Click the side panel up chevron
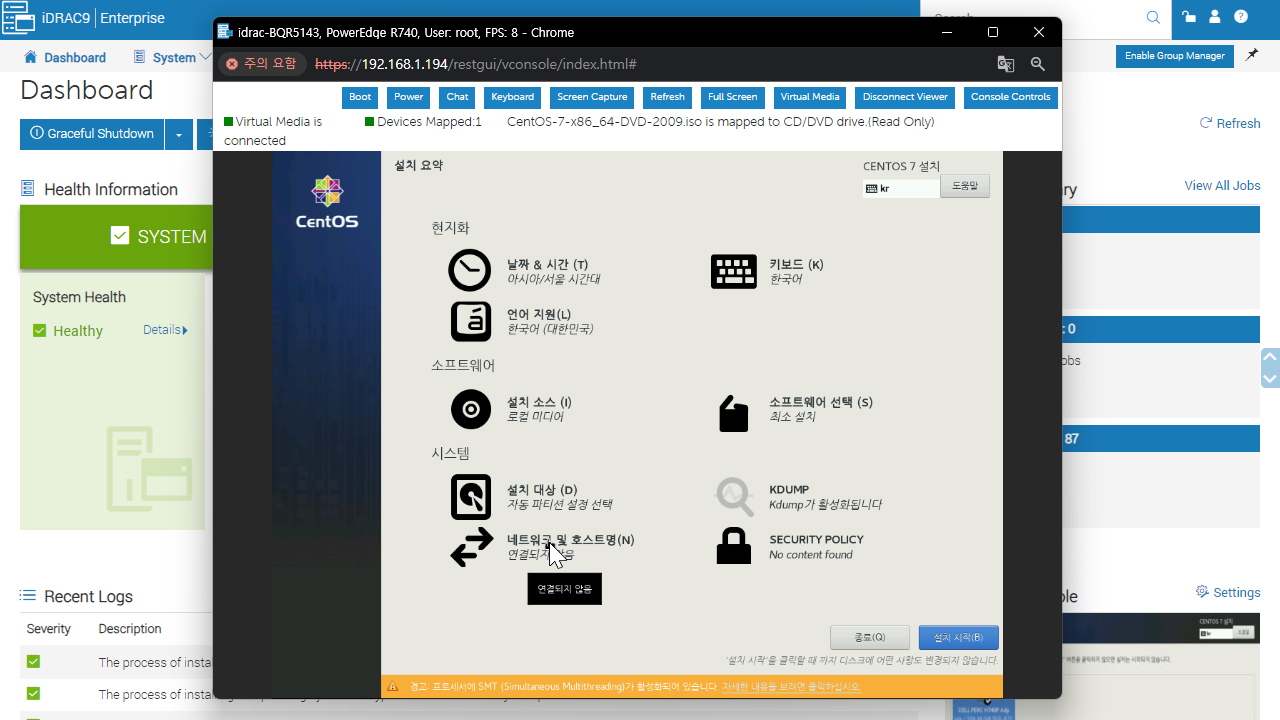 1270,356
